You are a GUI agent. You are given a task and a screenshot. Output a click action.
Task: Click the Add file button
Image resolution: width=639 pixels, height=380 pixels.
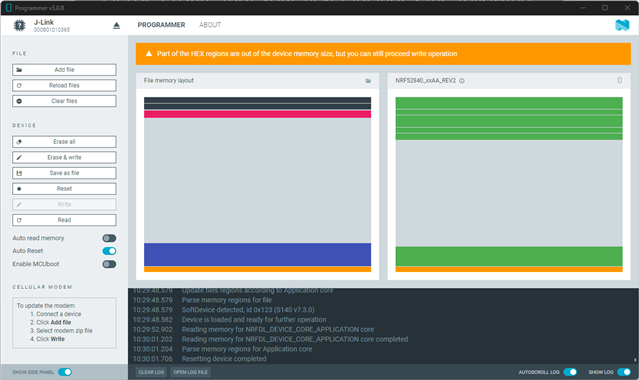click(x=64, y=70)
